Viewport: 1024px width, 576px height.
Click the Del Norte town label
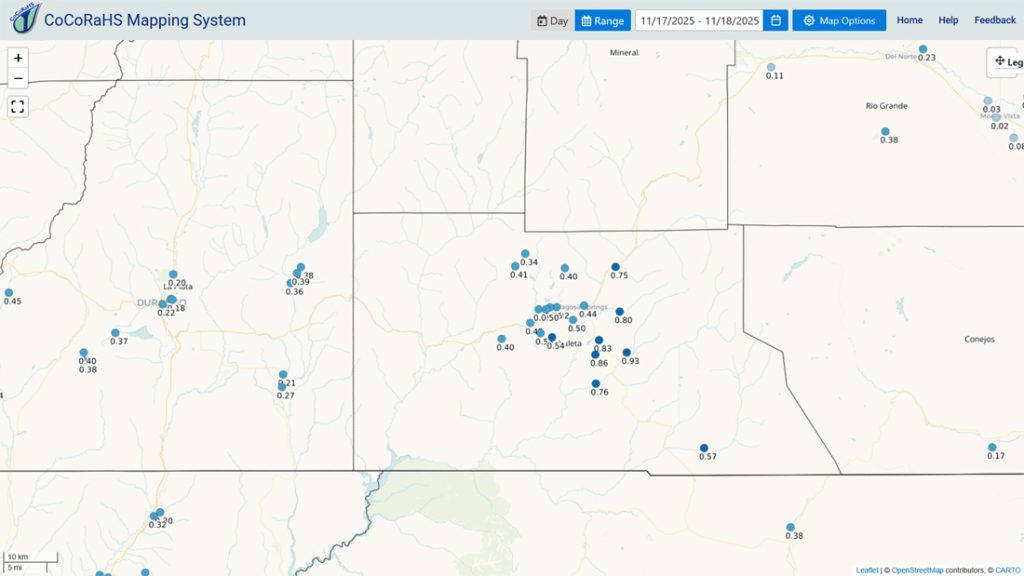pyautogui.click(x=901, y=56)
